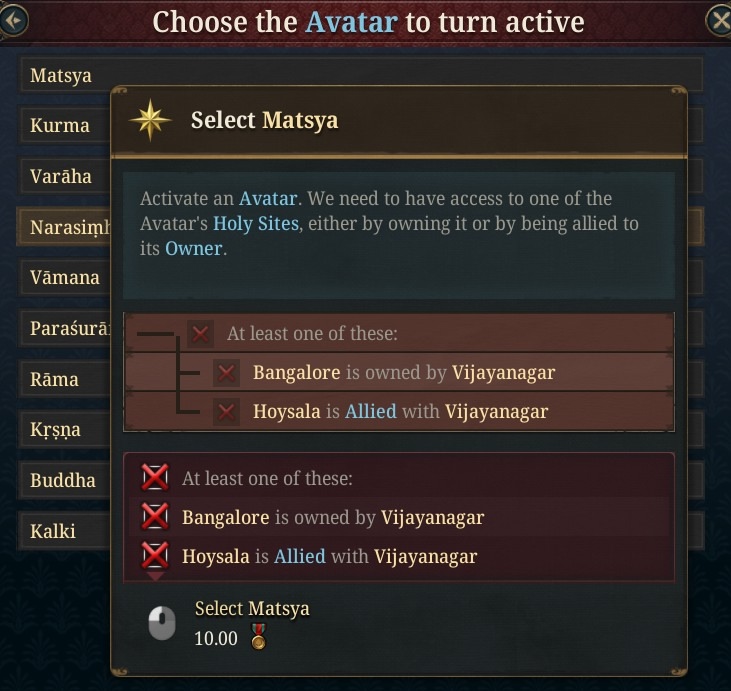Click the Allied link in upper Hoysala condition
This screenshot has width=731, height=691.
tap(371, 412)
